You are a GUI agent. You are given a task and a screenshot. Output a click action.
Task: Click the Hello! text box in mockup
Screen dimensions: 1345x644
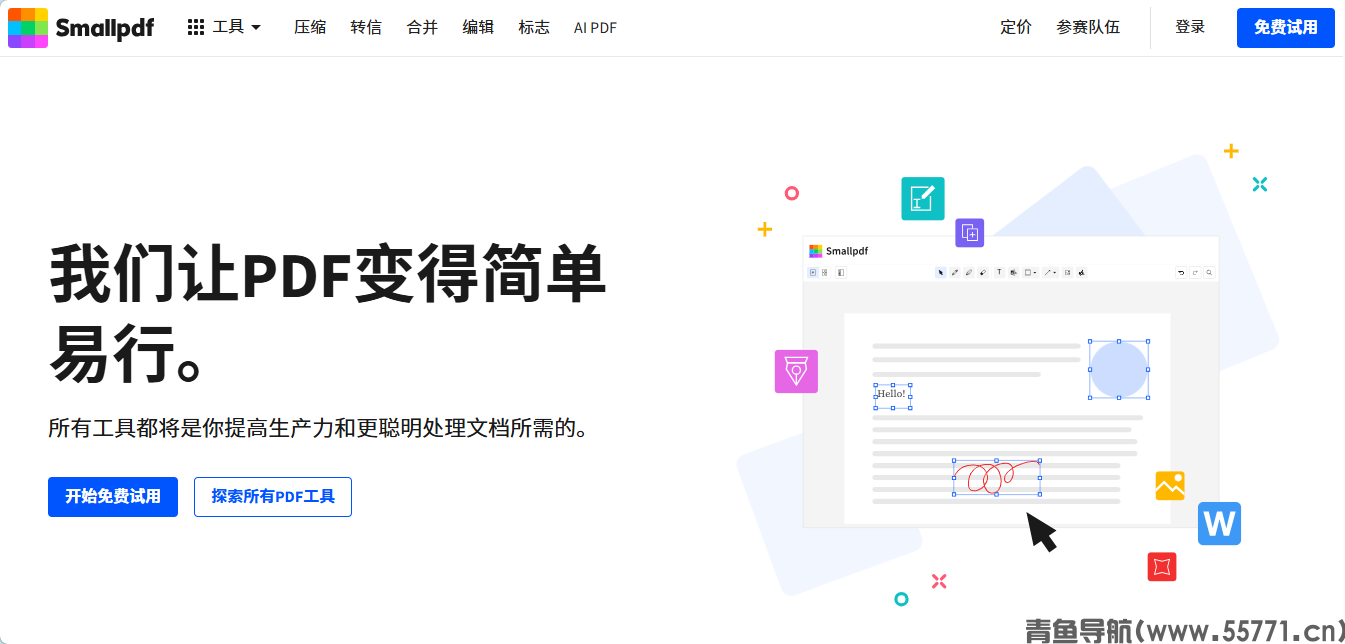[x=892, y=396]
